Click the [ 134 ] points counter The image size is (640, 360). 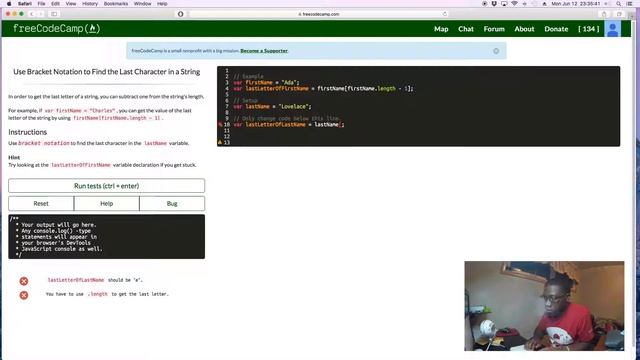pos(589,29)
